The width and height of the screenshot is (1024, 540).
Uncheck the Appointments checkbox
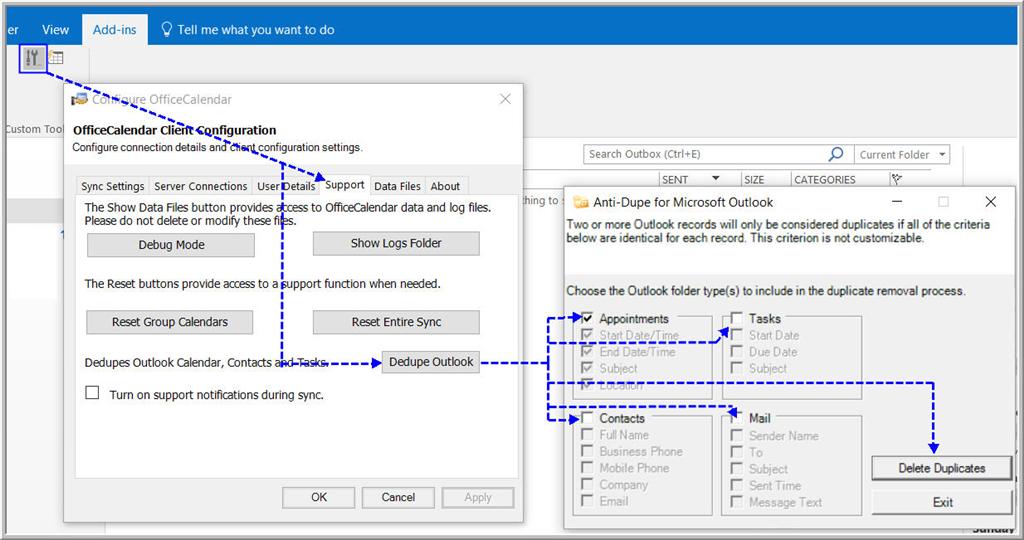pos(587,319)
